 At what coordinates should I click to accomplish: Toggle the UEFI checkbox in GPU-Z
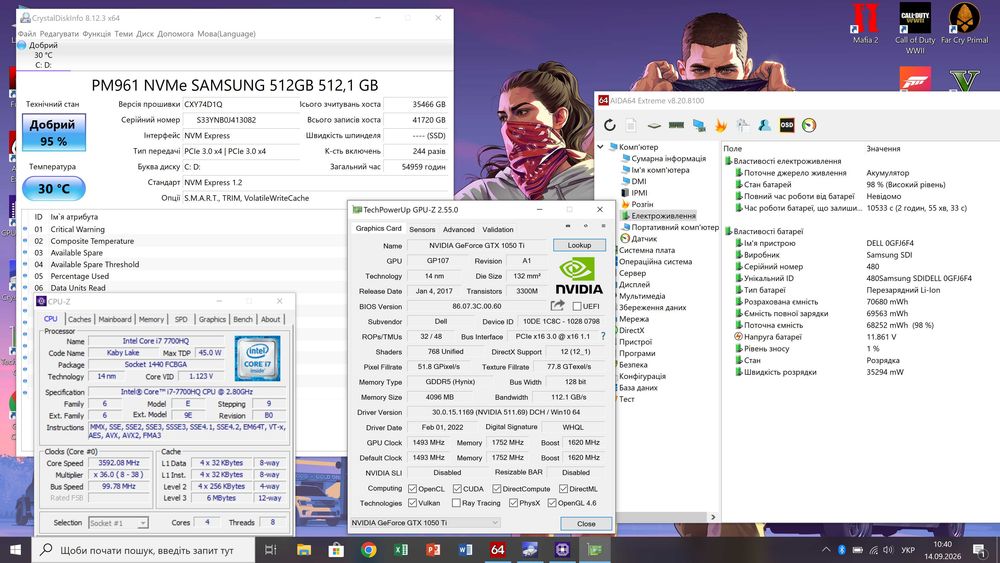[x=577, y=306]
